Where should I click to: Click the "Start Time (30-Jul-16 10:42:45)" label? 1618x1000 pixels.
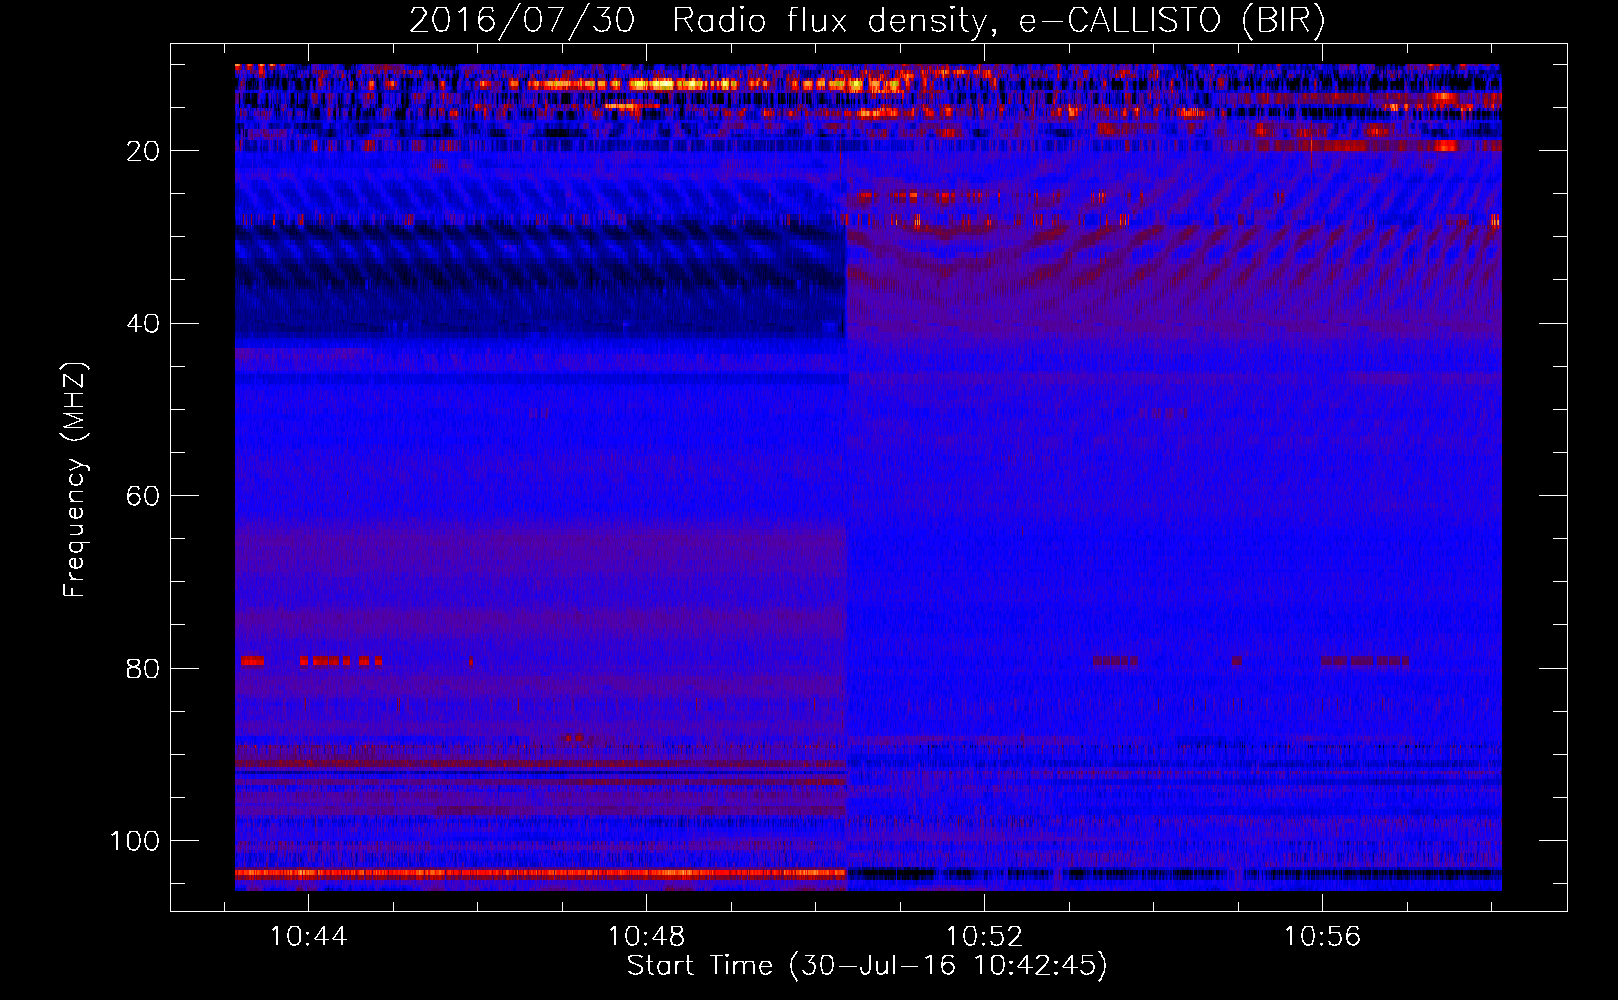pos(867,966)
